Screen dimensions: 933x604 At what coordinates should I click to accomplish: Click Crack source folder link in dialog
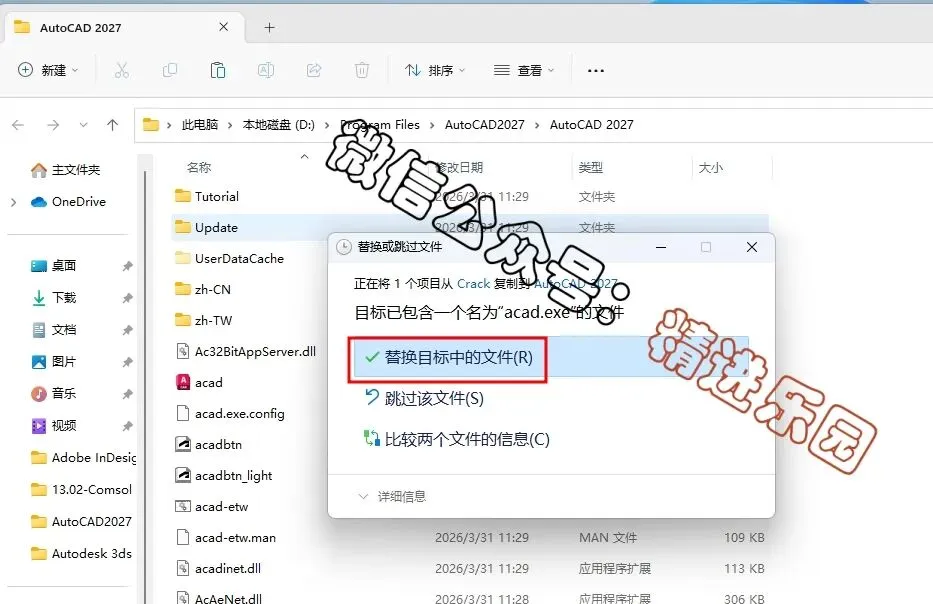click(x=474, y=284)
